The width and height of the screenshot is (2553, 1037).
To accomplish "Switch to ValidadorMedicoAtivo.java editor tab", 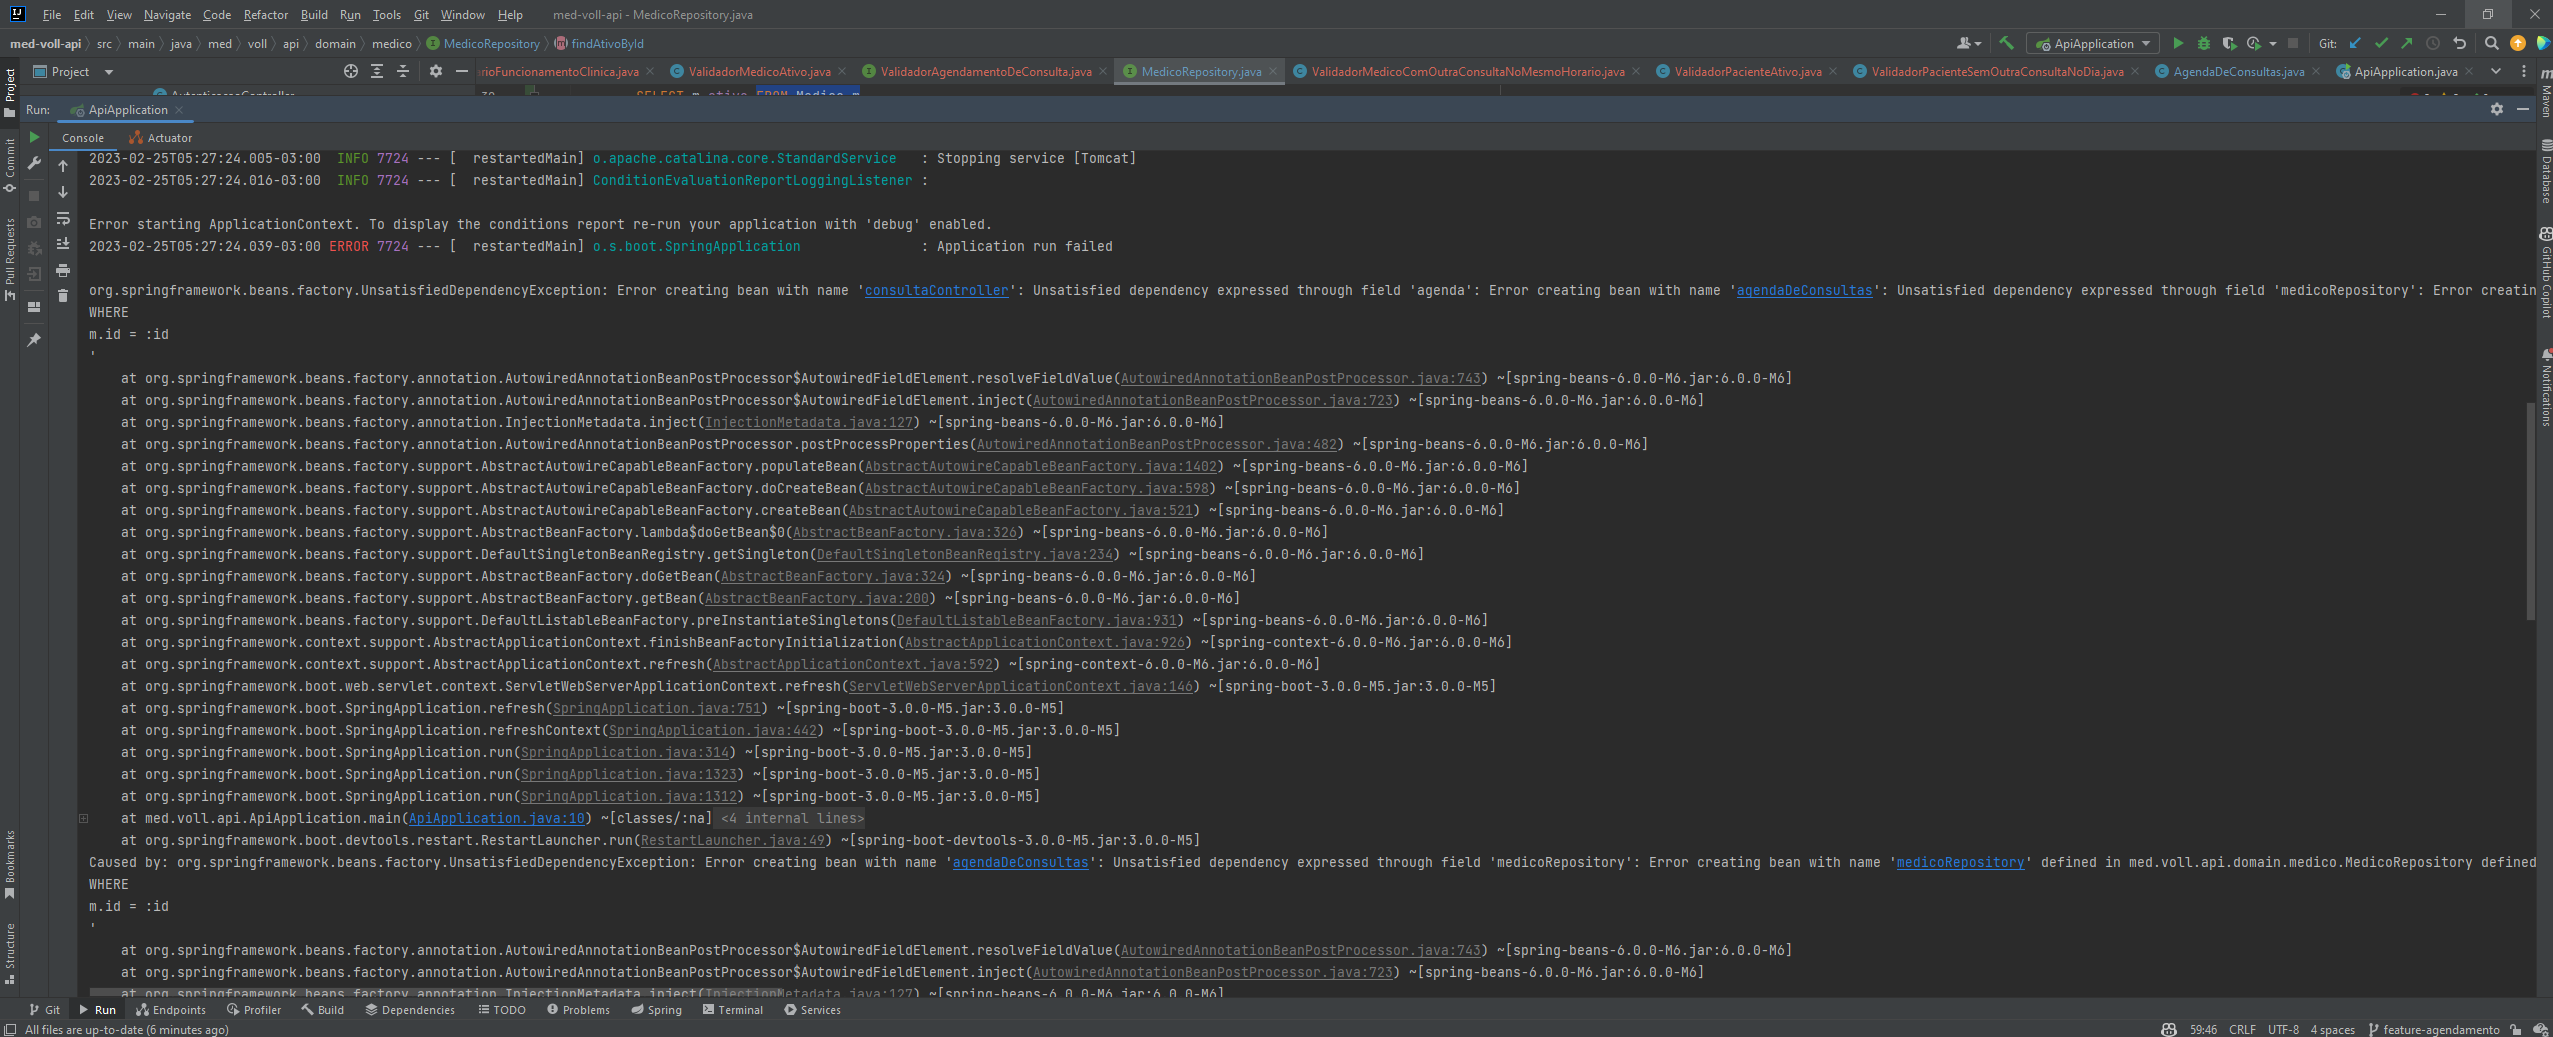I will [759, 71].
